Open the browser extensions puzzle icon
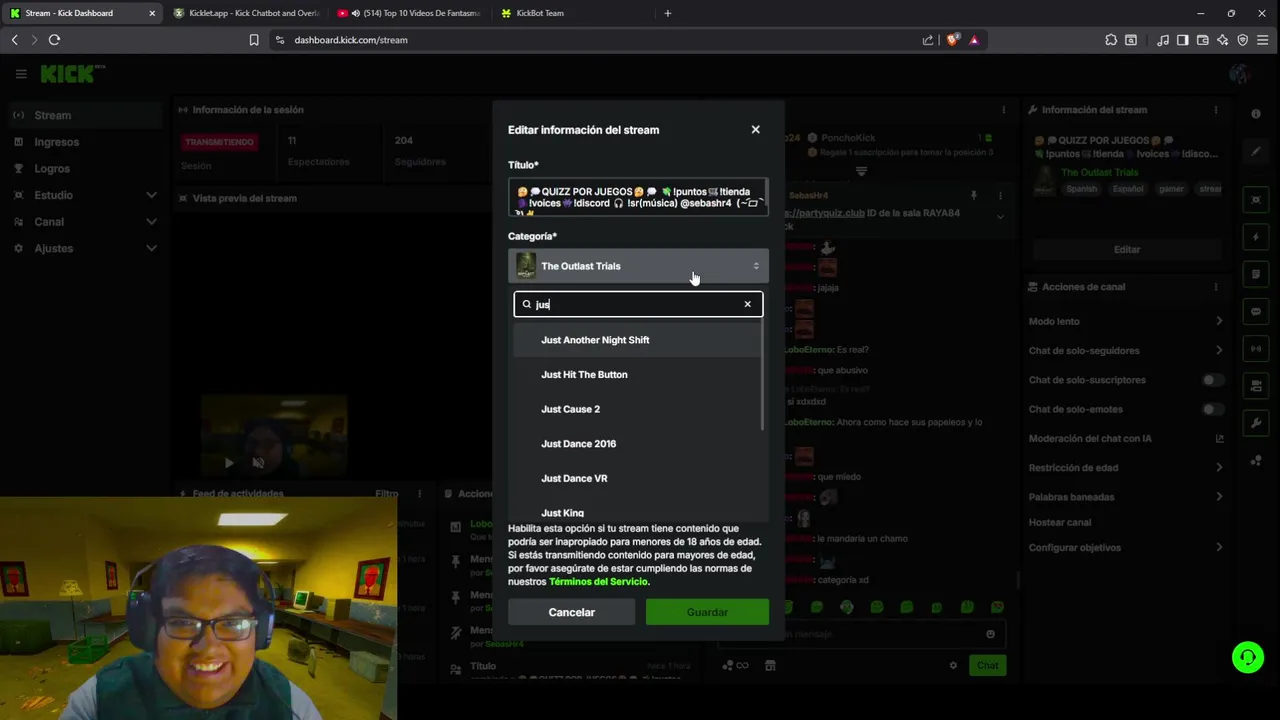 1111,40
